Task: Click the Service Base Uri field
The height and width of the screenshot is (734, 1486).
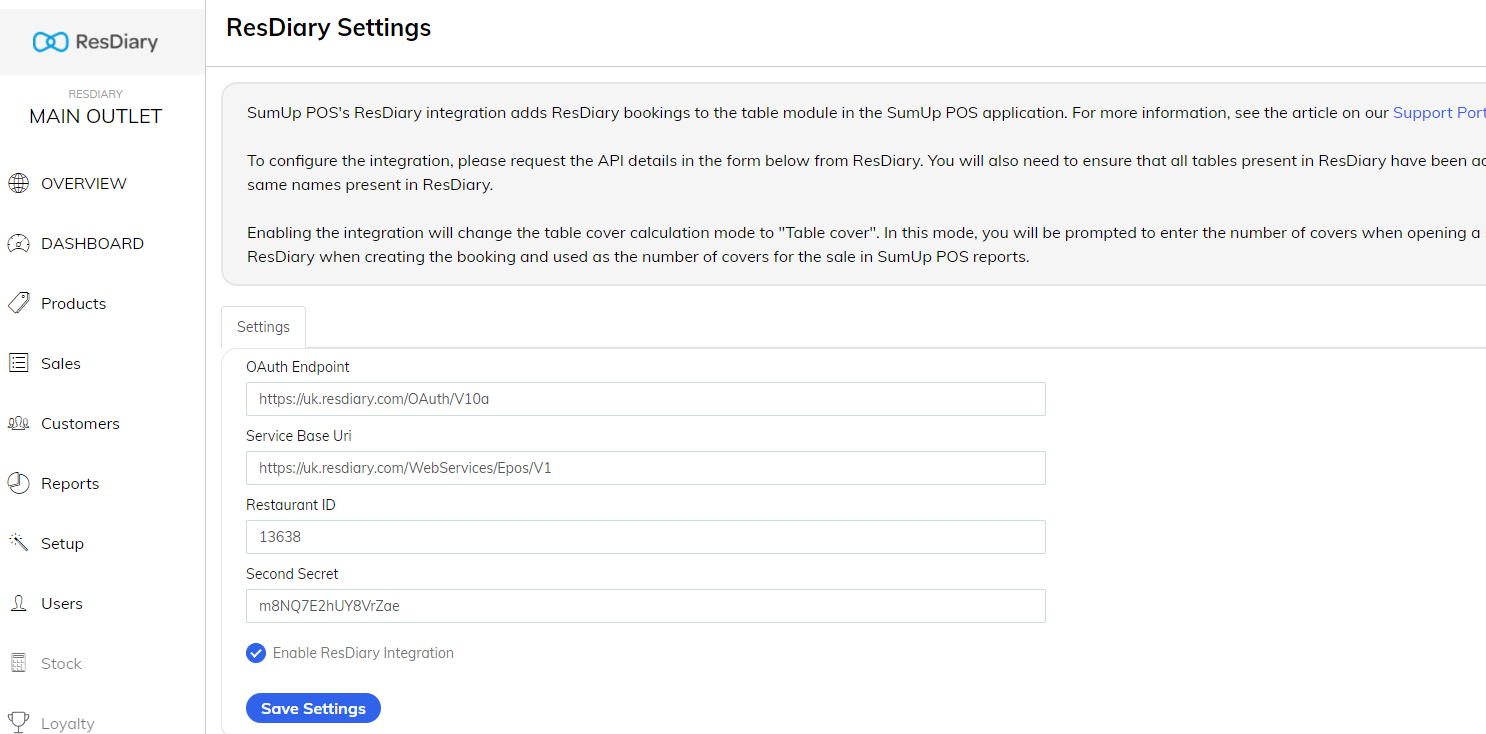Action: tap(645, 468)
